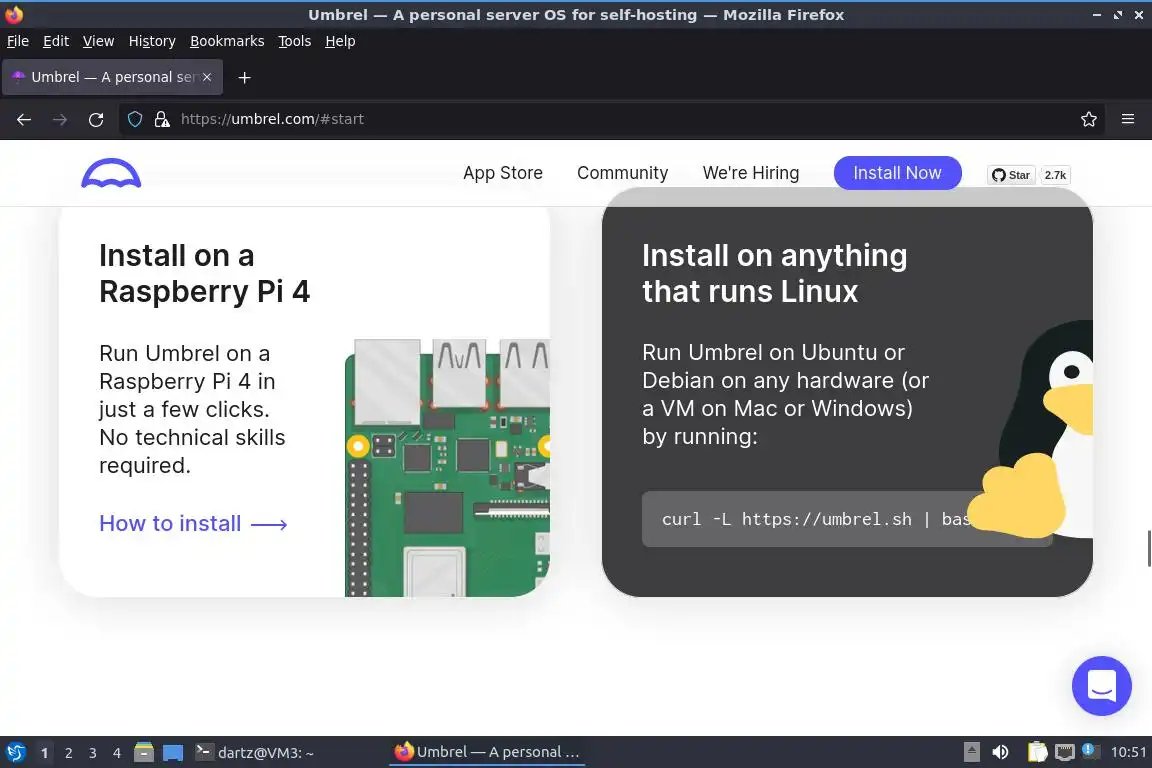Follow the How to install link
This screenshot has height=768, width=1152.
tap(193, 523)
